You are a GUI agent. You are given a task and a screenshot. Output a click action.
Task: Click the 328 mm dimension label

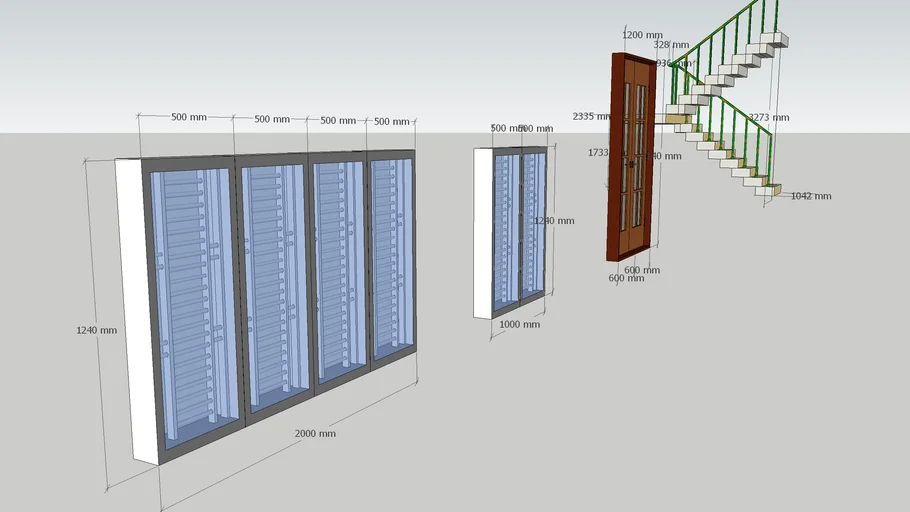click(671, 45)
